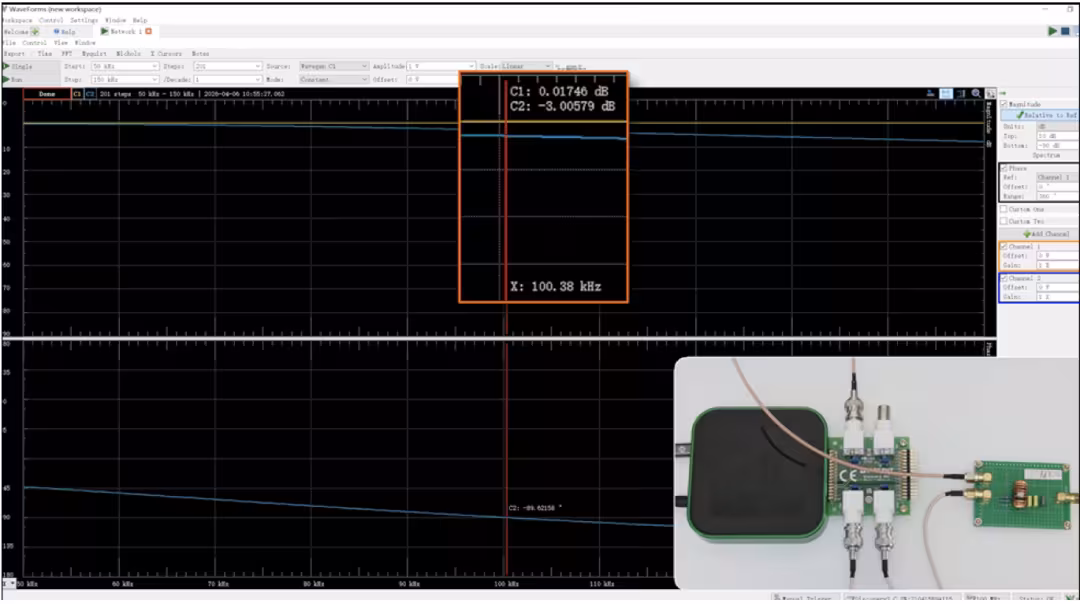Viewport: 1080px width, 604px height.
Task: Toggle the Magnitude checkbox
Action: (1004, 104)
